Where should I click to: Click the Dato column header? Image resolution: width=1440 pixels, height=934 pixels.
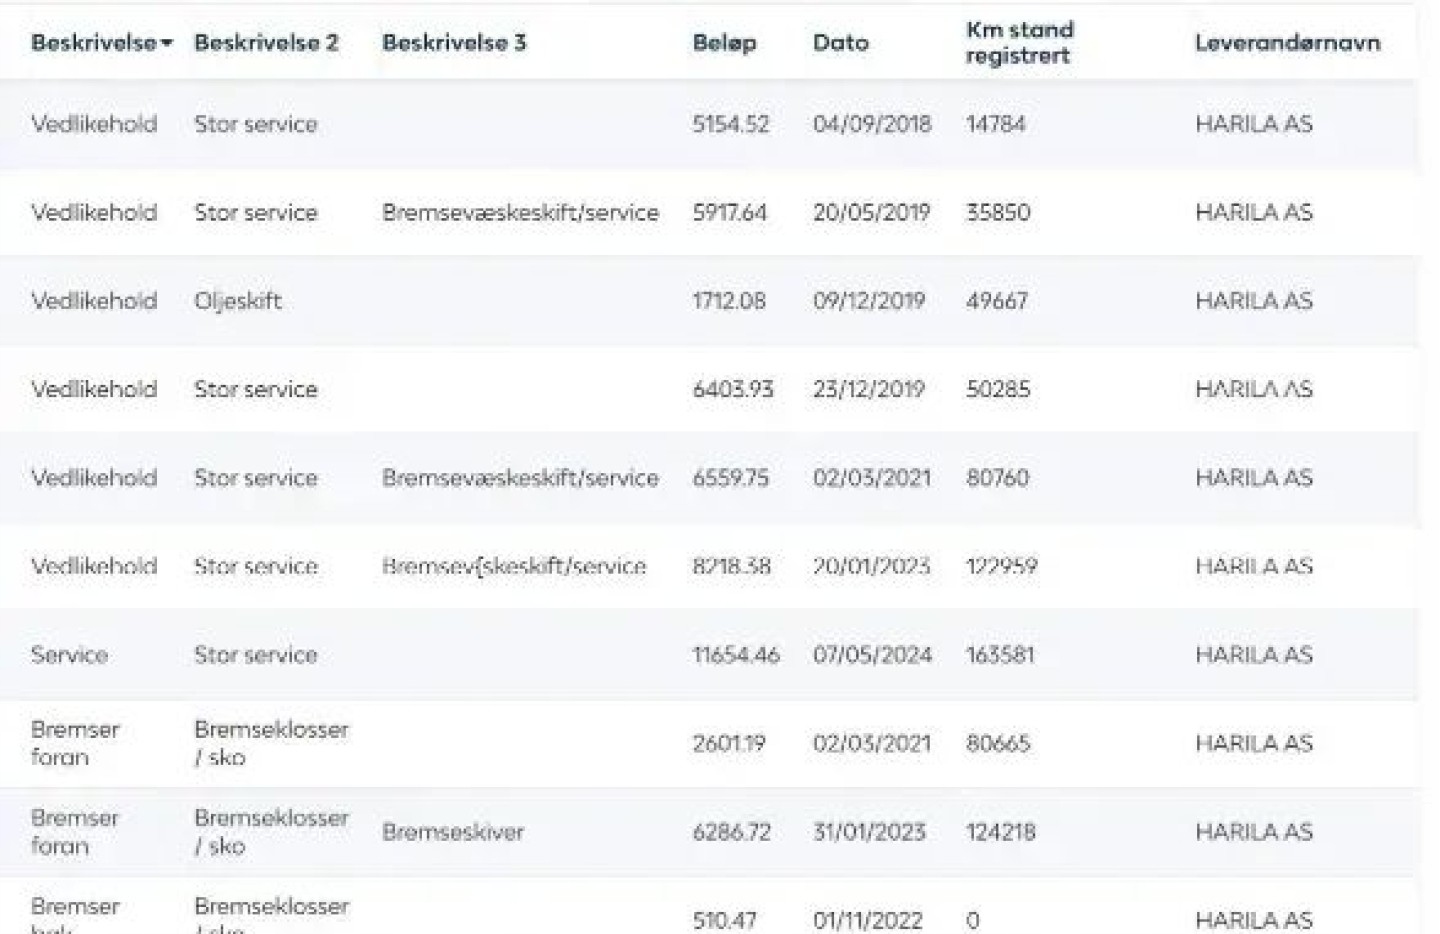click(x=840, y=43)
